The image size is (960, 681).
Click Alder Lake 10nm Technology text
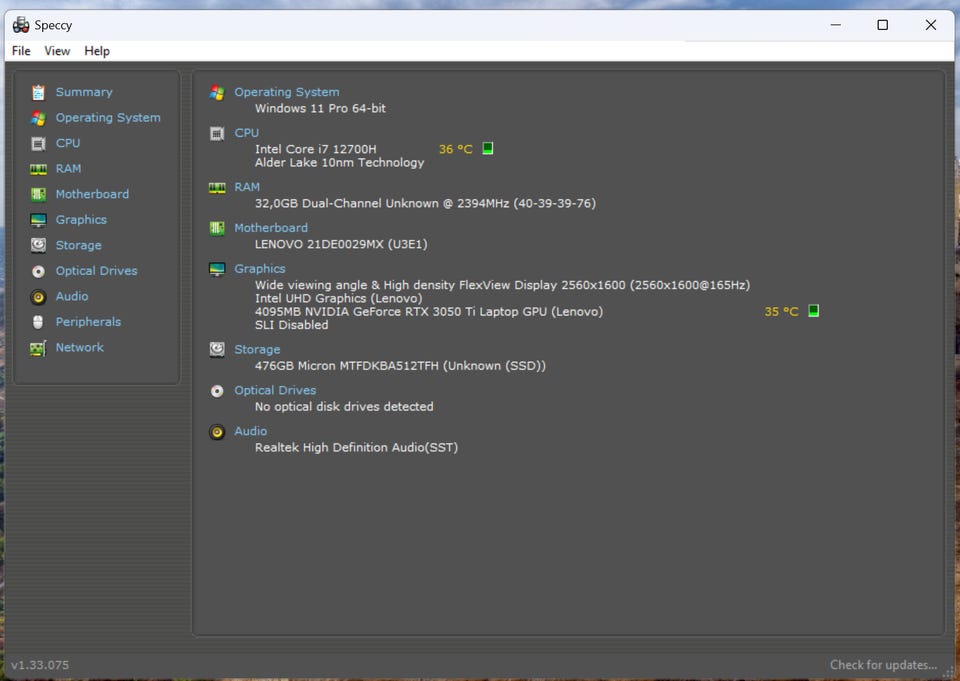(x=339, y=162)
